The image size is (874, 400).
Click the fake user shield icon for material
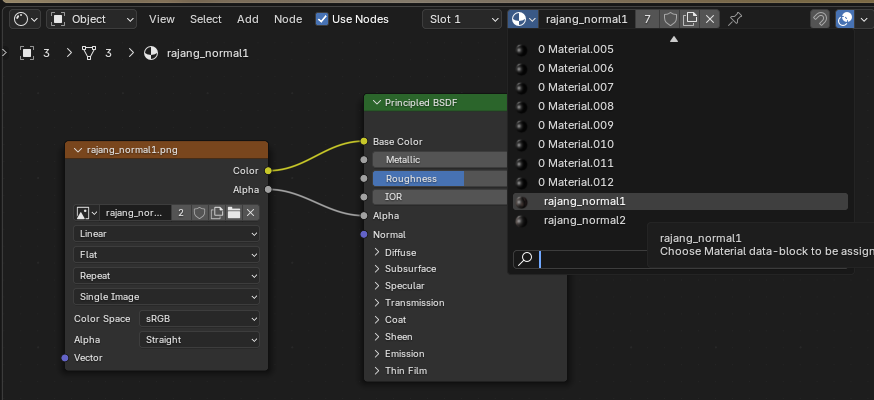coord(670,19)
